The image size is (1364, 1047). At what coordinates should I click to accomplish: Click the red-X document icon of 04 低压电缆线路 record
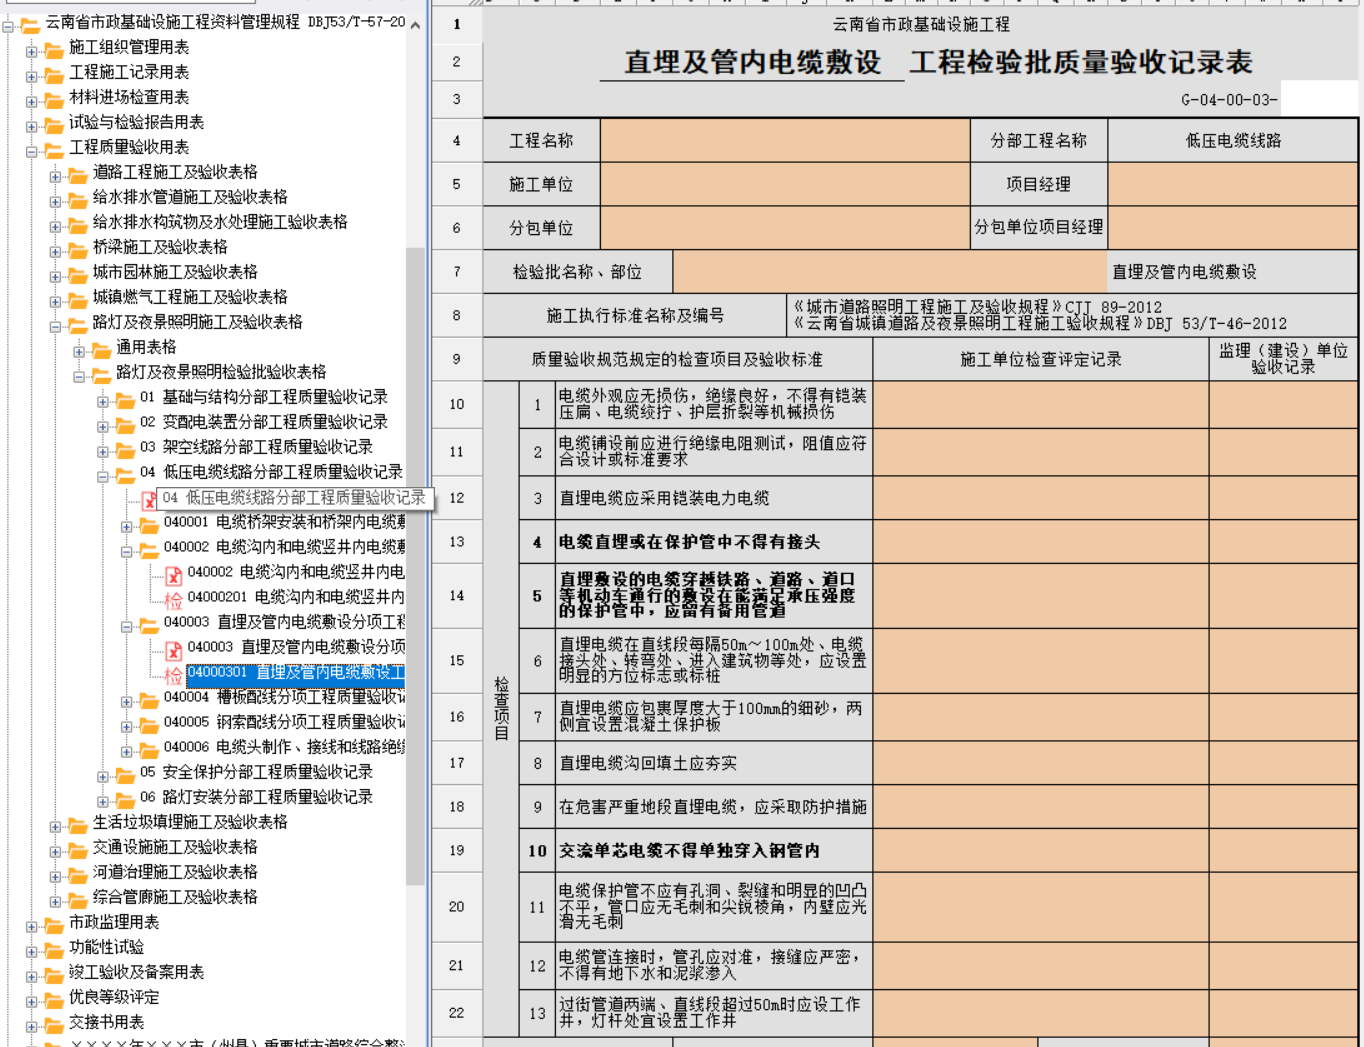point(149,499)
